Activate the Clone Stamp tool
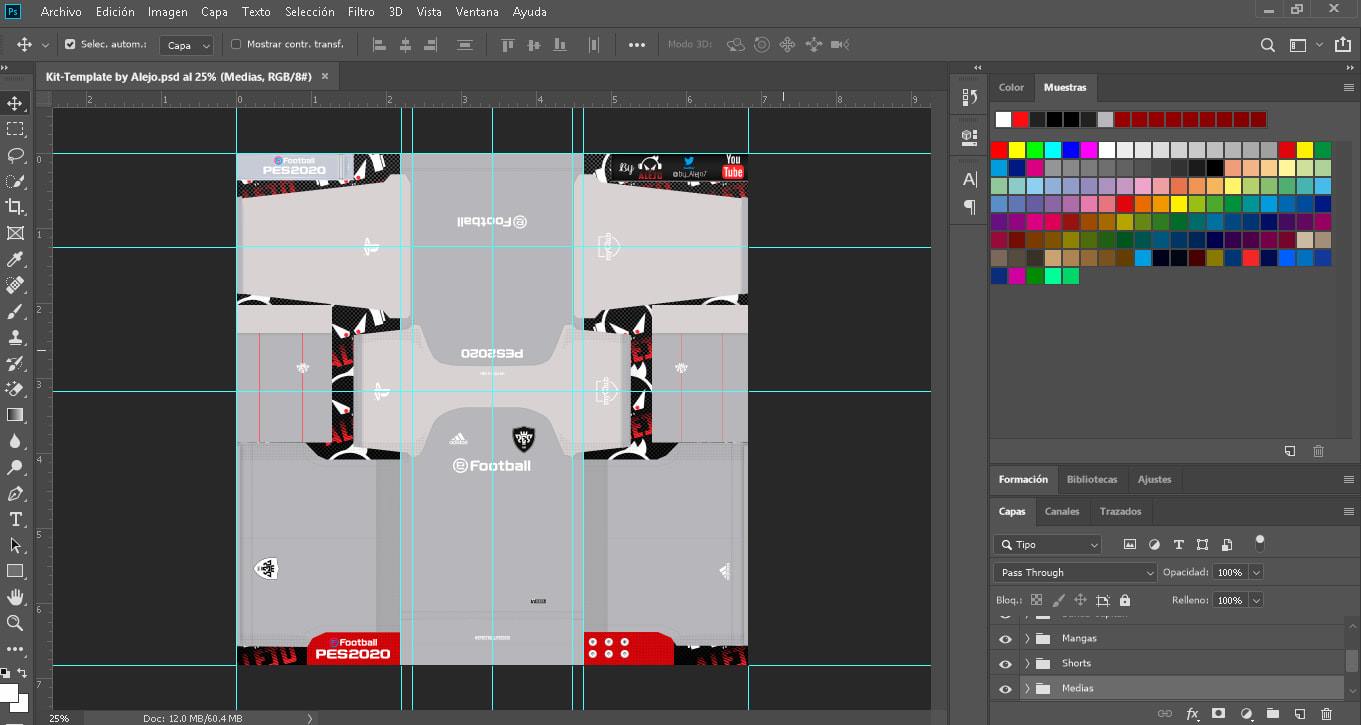This screenshot has width=1361, height=725. coord(15,337)
